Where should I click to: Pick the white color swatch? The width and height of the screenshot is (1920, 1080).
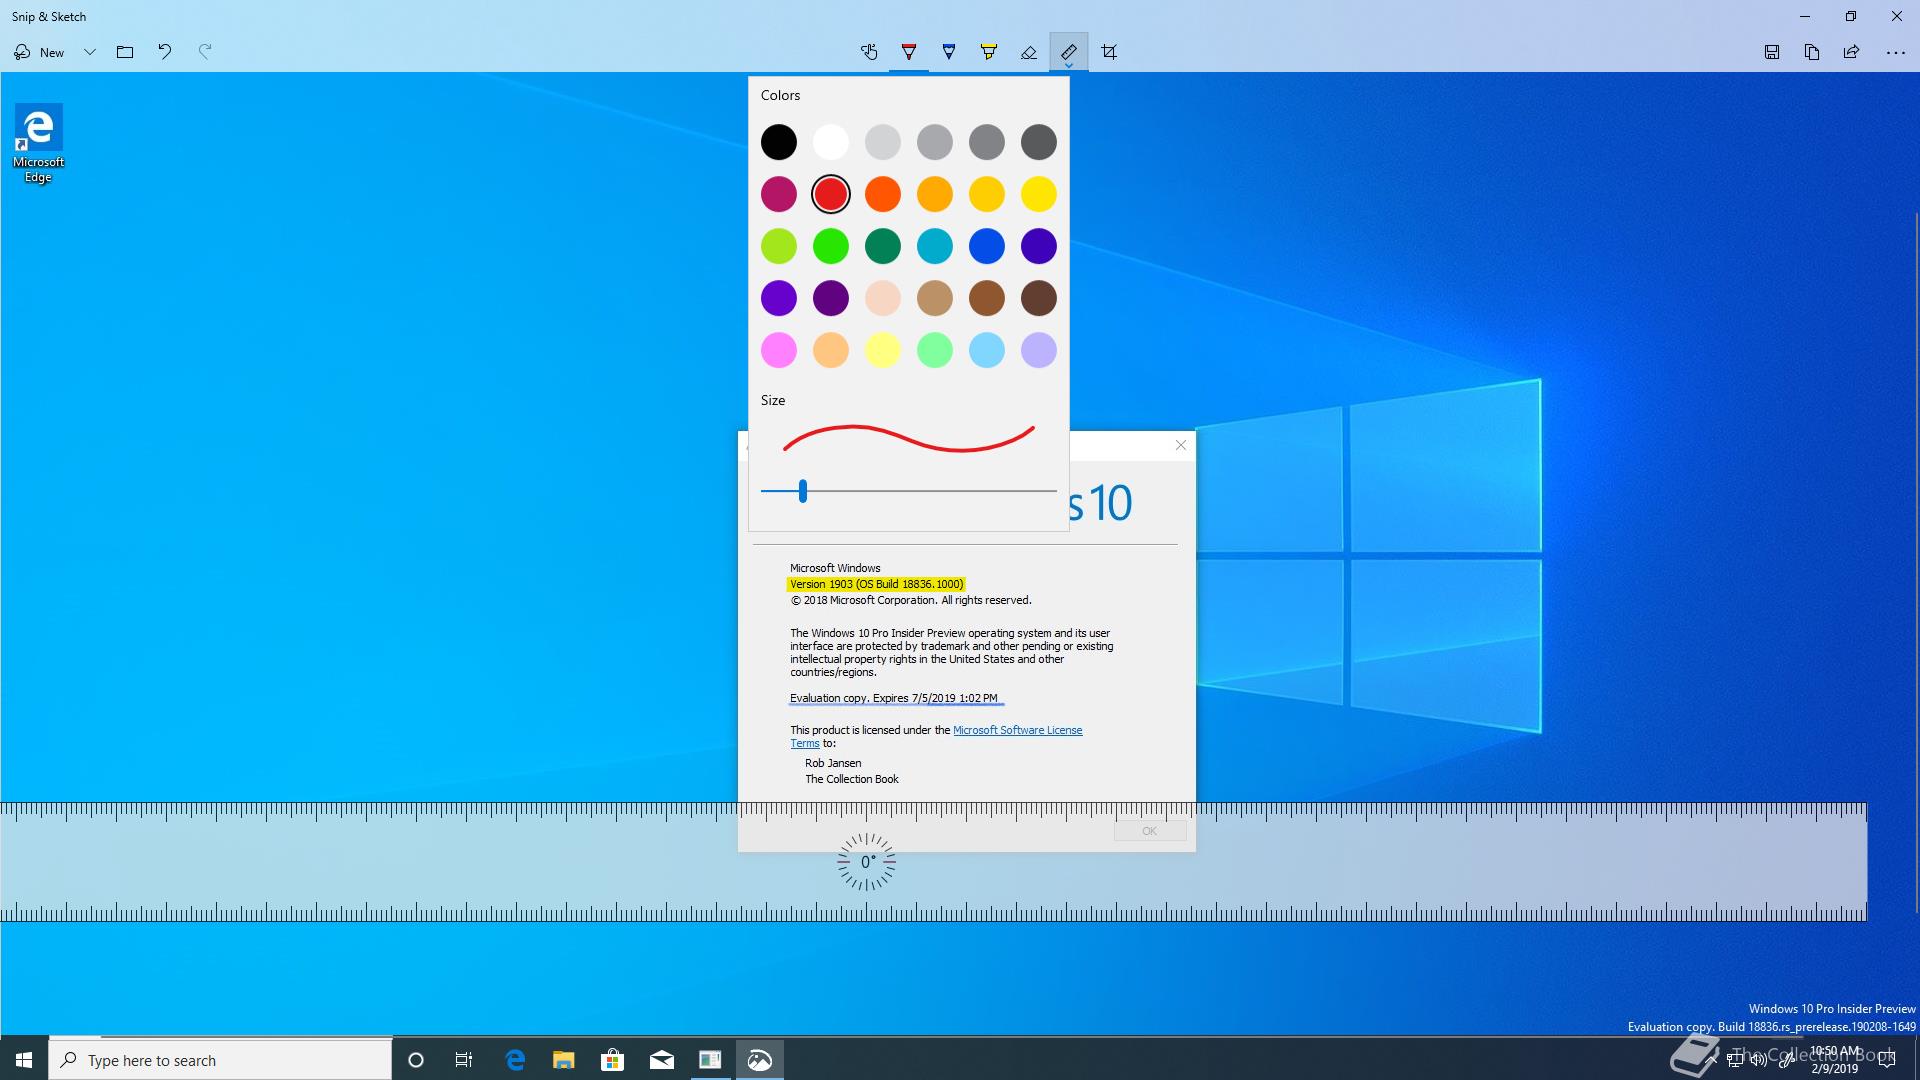click(831, 142)
